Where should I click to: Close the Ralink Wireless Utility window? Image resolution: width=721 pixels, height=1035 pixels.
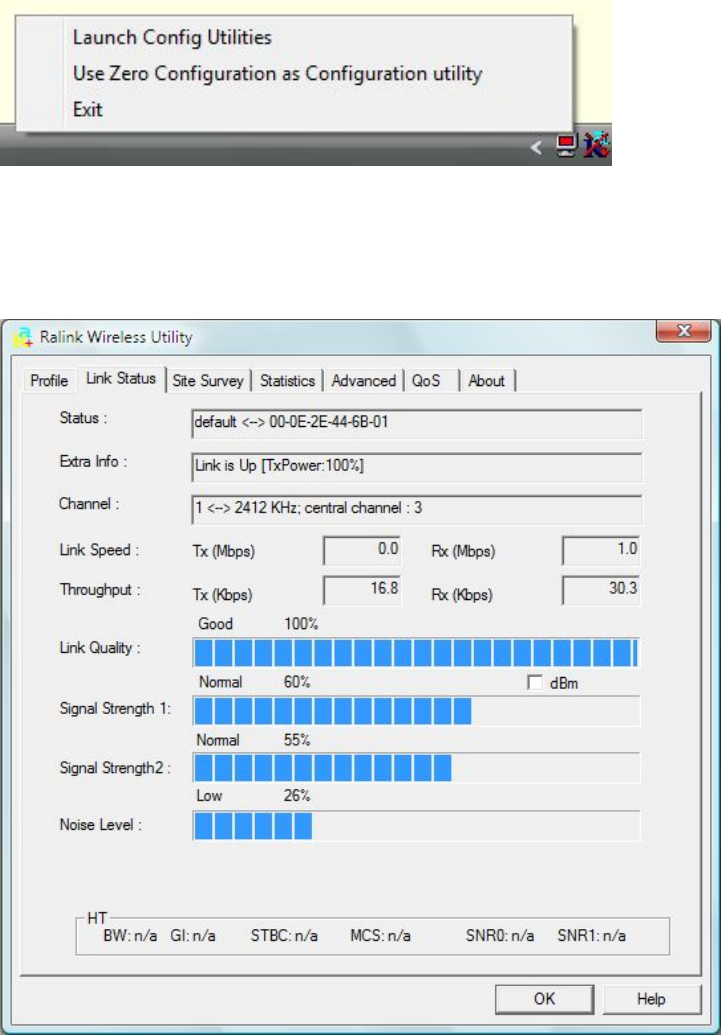click(684, 331)
